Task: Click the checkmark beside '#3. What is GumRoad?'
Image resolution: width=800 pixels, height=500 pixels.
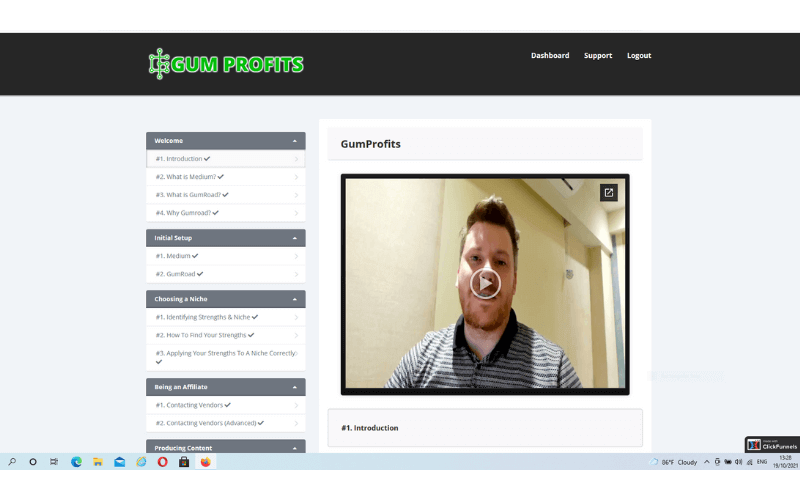Action: point(226,195)
